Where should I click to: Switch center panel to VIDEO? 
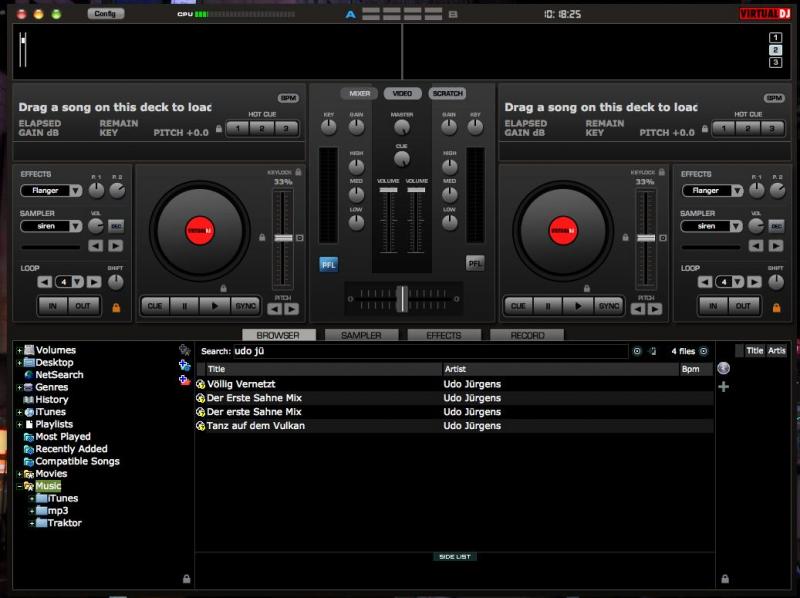[x=402, y=93]
